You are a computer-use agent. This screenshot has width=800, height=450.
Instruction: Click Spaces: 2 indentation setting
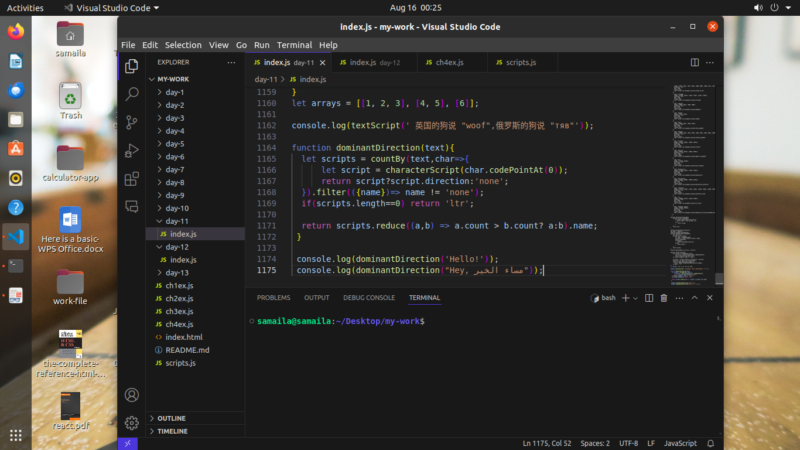tap(595, 443)
